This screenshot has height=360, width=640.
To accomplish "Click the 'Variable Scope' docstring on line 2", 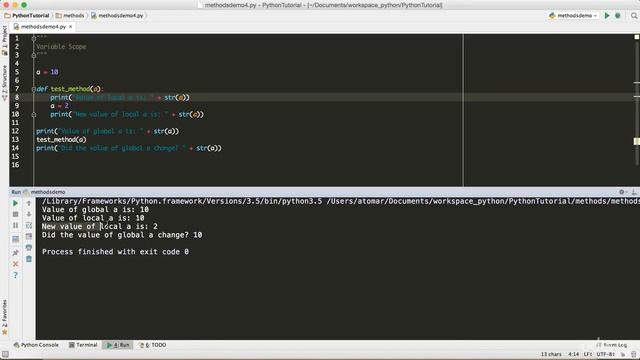I will (x=61, y=47).
